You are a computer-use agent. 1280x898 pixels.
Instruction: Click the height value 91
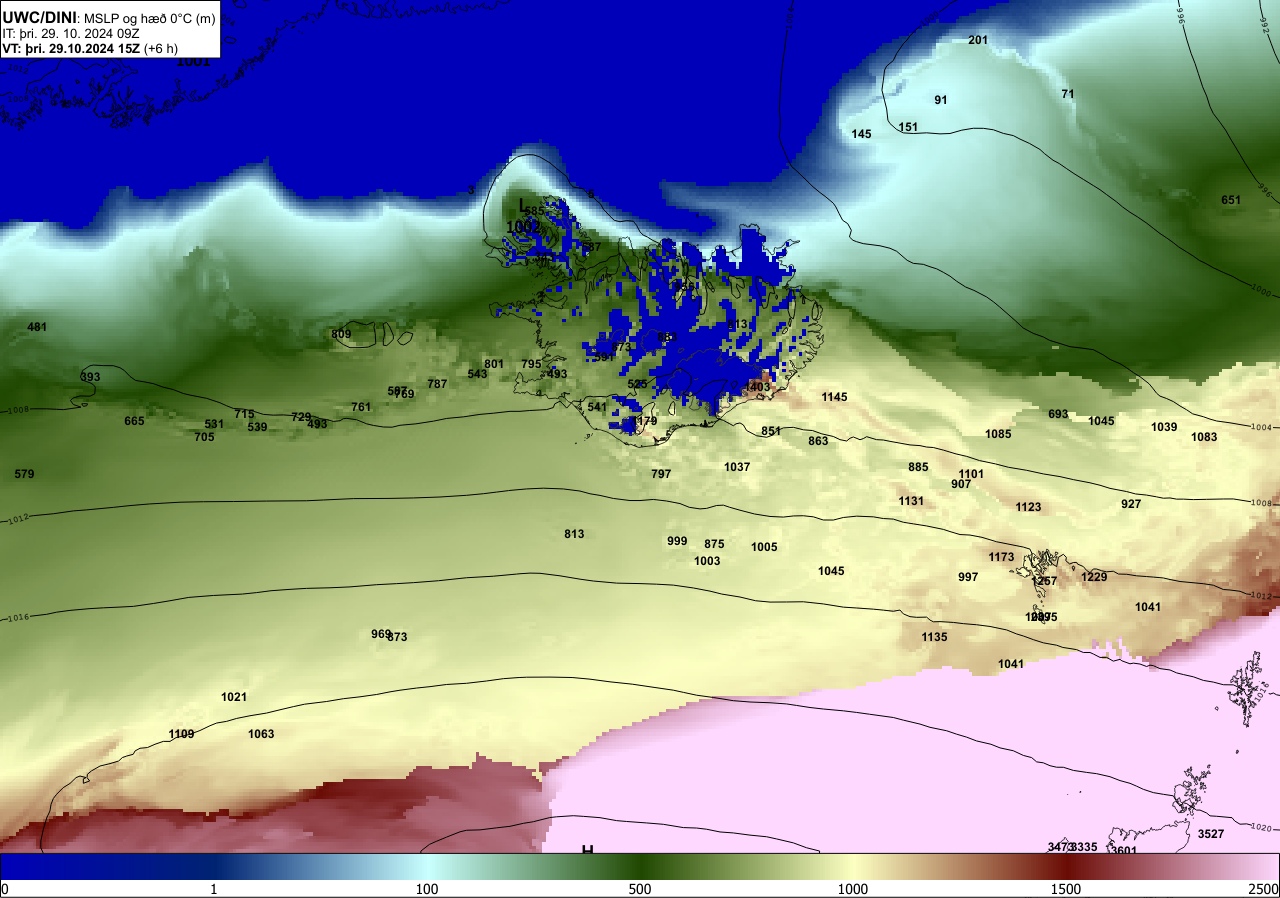(940, 100)
